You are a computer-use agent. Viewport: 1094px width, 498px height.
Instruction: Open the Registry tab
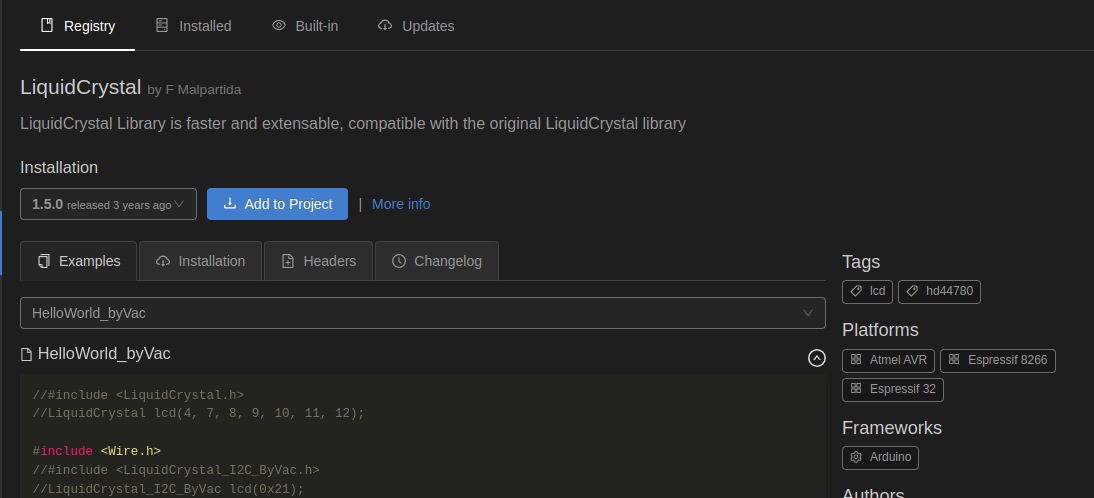click(x=78, y=26)
